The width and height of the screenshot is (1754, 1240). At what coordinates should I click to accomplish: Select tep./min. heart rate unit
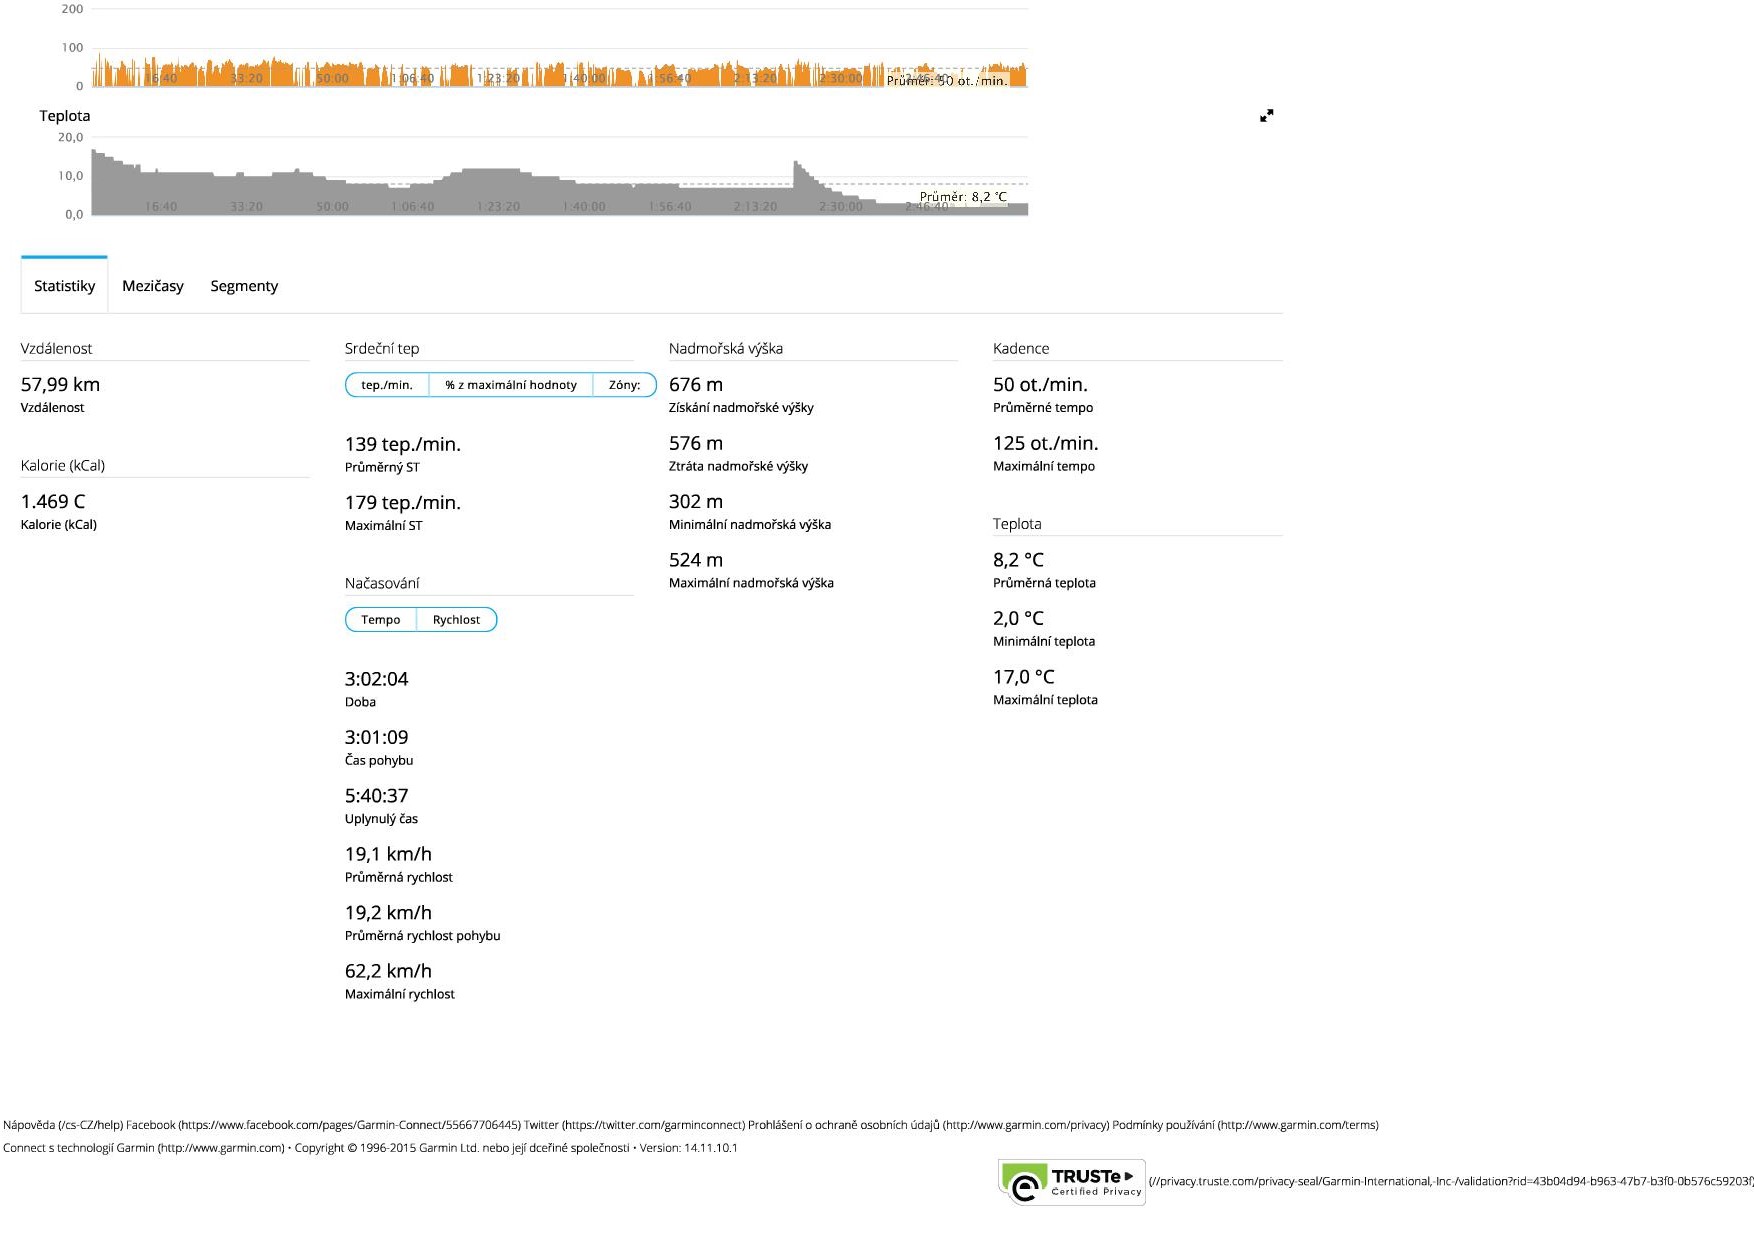pyautogui.click(x=387, y=385)
